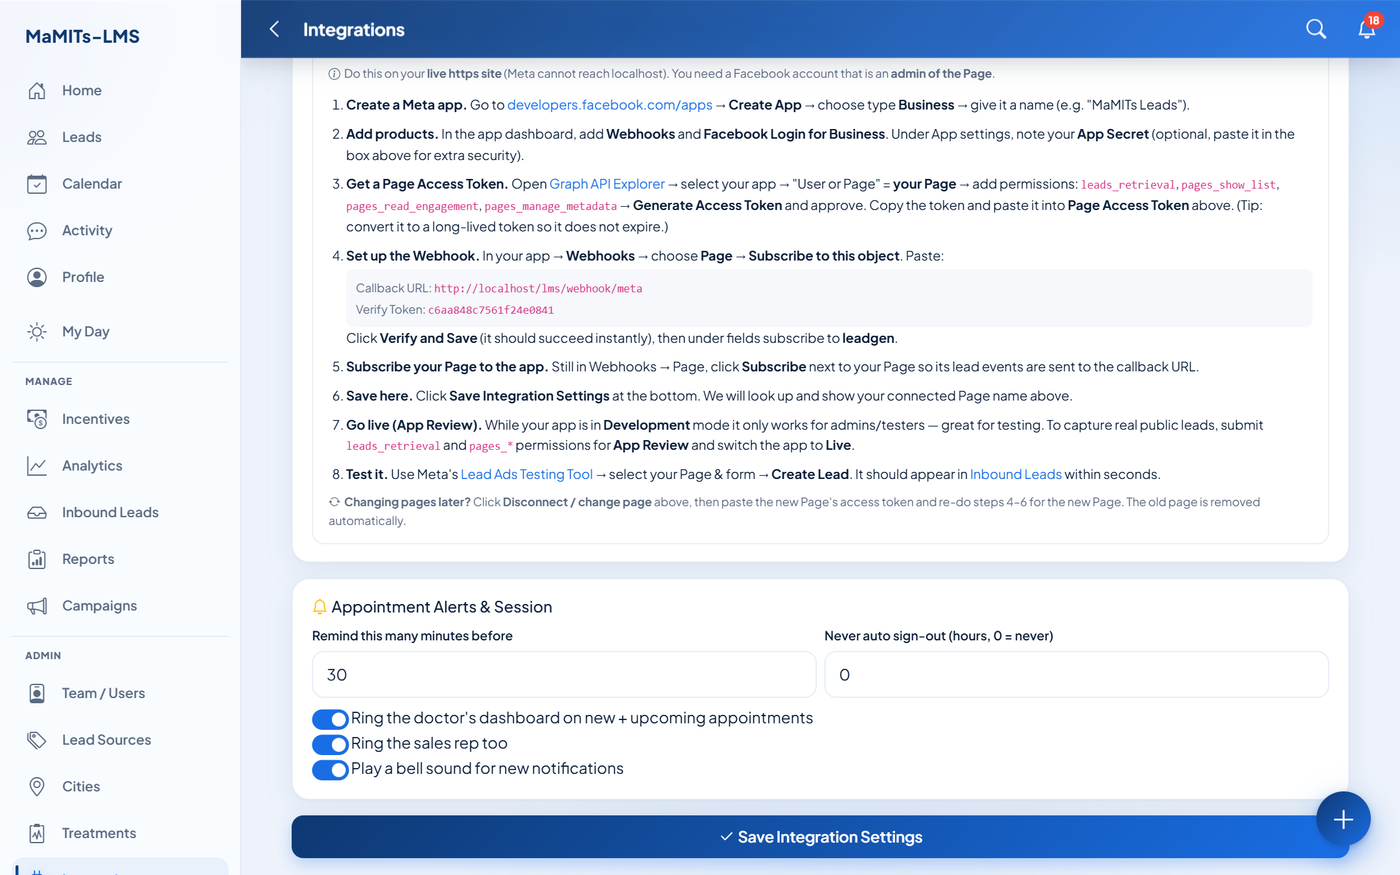
Task: Click the Lead Sources menu label
Action: pos(107,740)
